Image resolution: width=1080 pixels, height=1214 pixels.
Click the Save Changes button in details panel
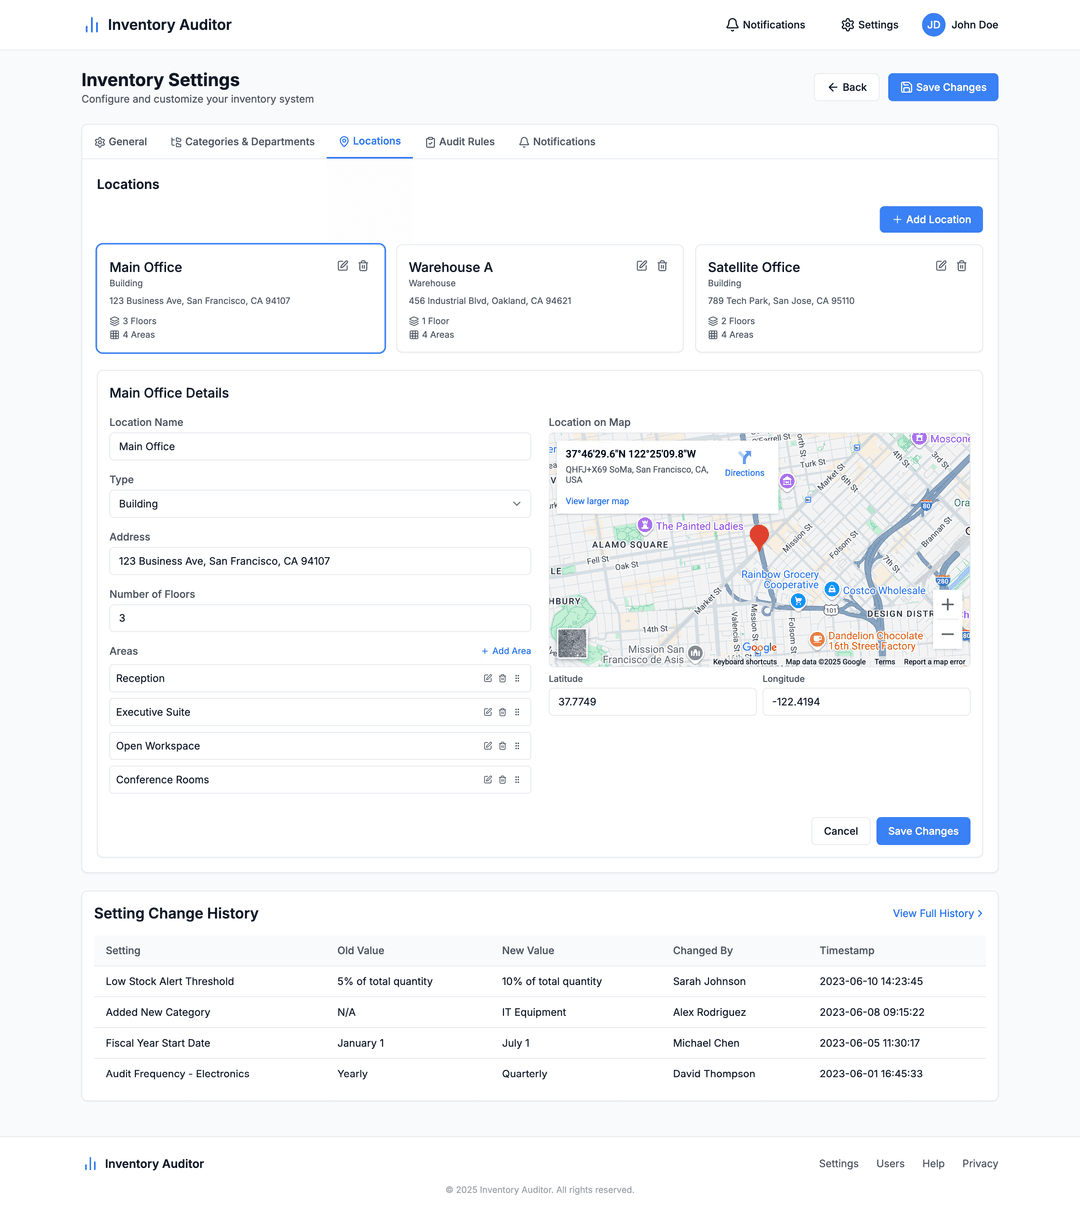click(922, 831)
